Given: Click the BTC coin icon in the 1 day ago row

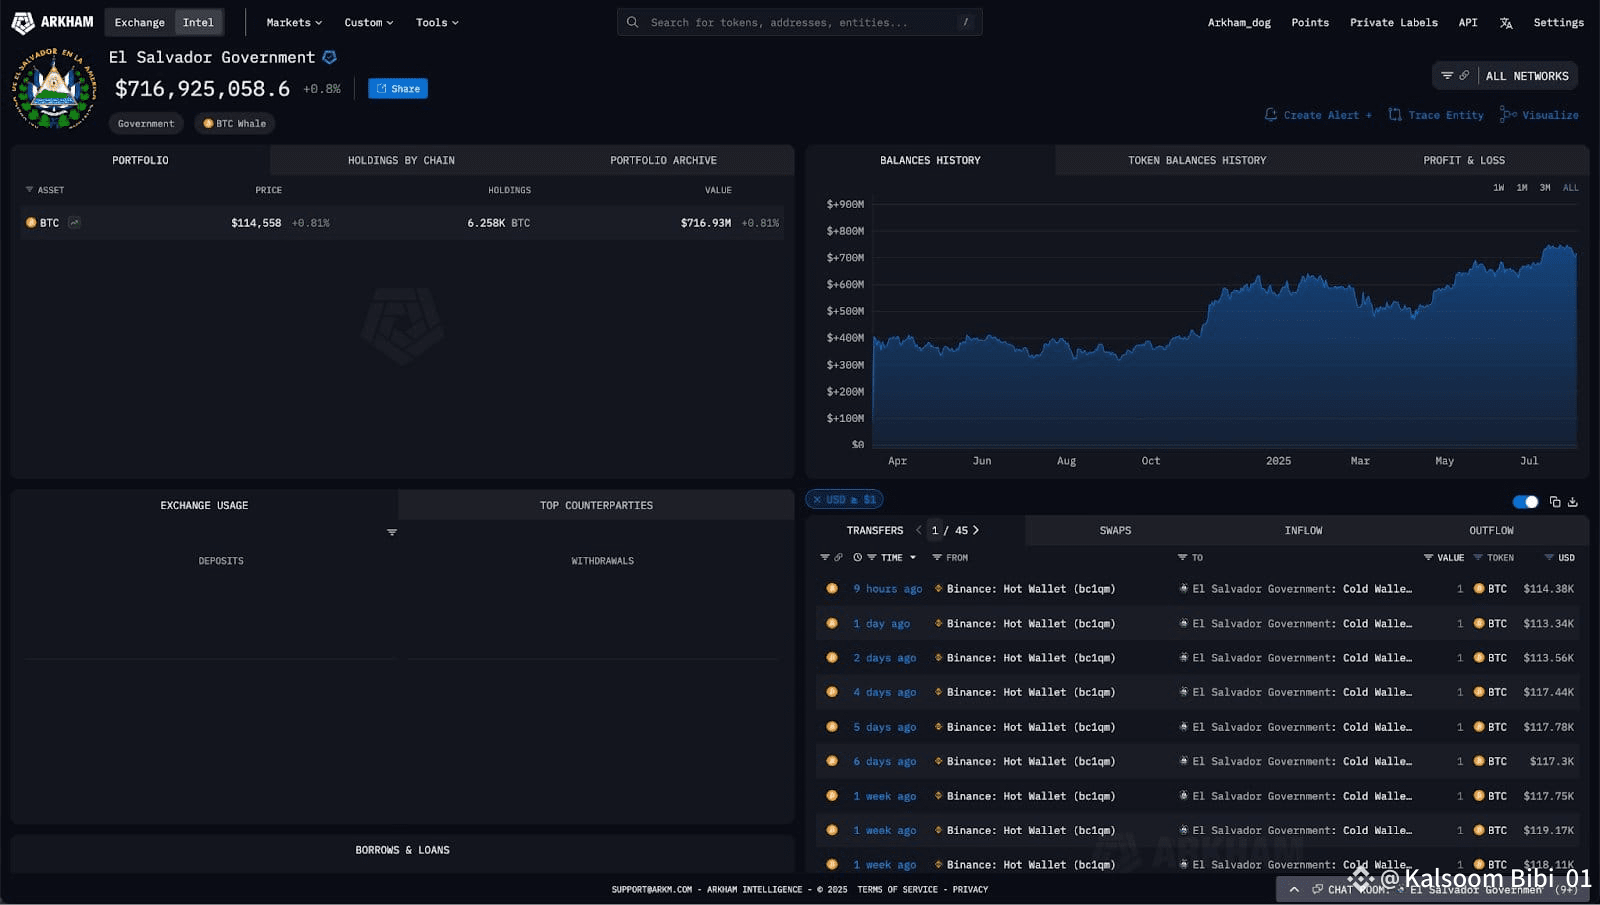Looking at the screenshot, I should click(1479, 624).
